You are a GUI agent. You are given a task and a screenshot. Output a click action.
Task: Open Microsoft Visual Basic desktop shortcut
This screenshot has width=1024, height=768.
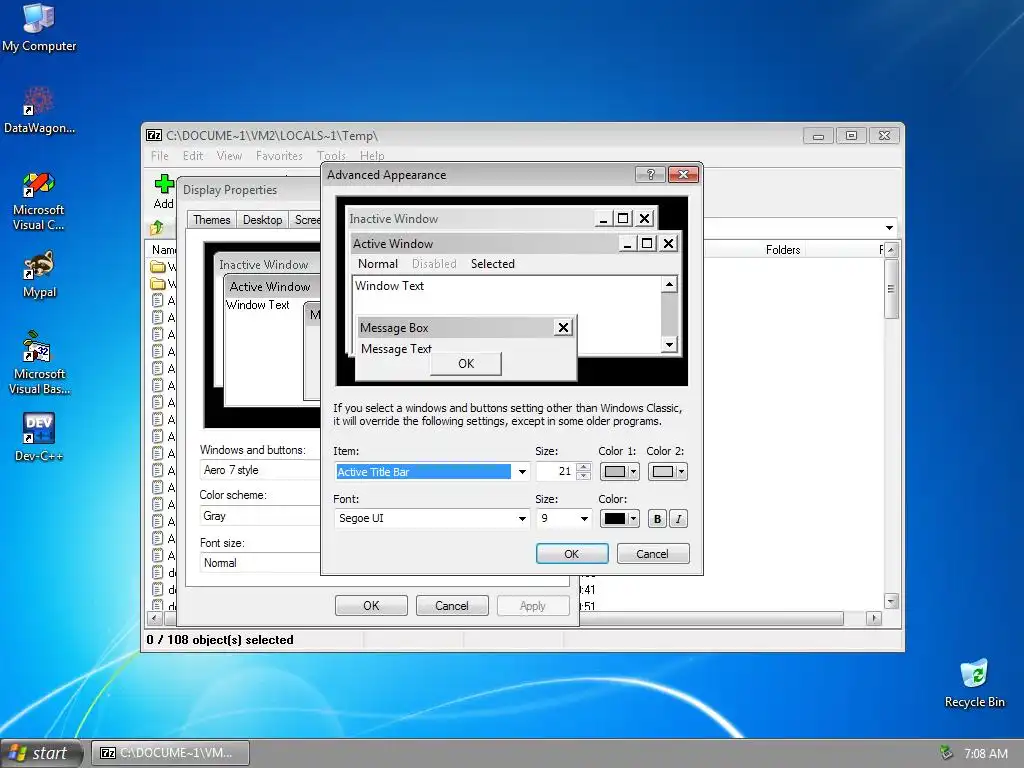39,363
